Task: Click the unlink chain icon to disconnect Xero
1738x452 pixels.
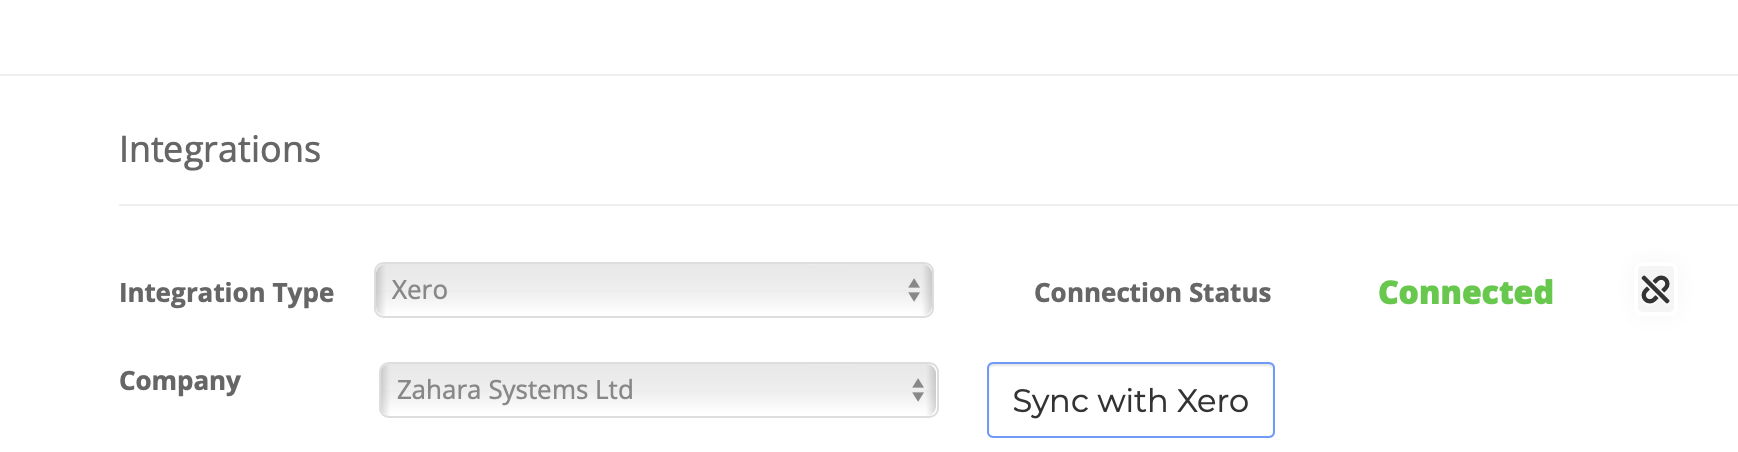Action: click(x=1655, y=290)
